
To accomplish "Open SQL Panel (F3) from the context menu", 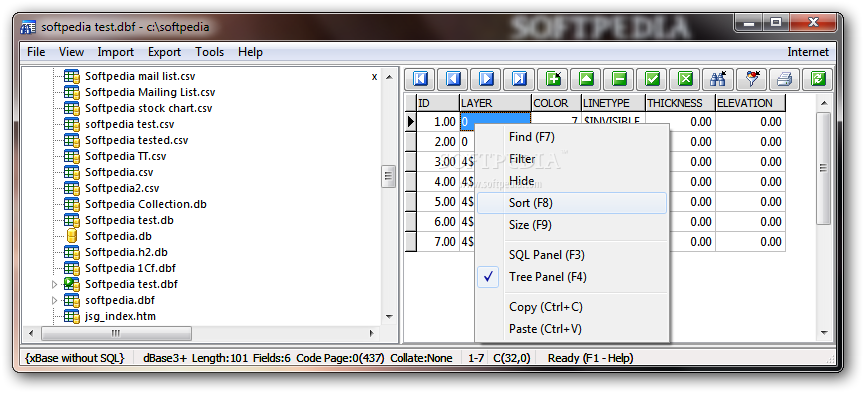I will [571, 255].
